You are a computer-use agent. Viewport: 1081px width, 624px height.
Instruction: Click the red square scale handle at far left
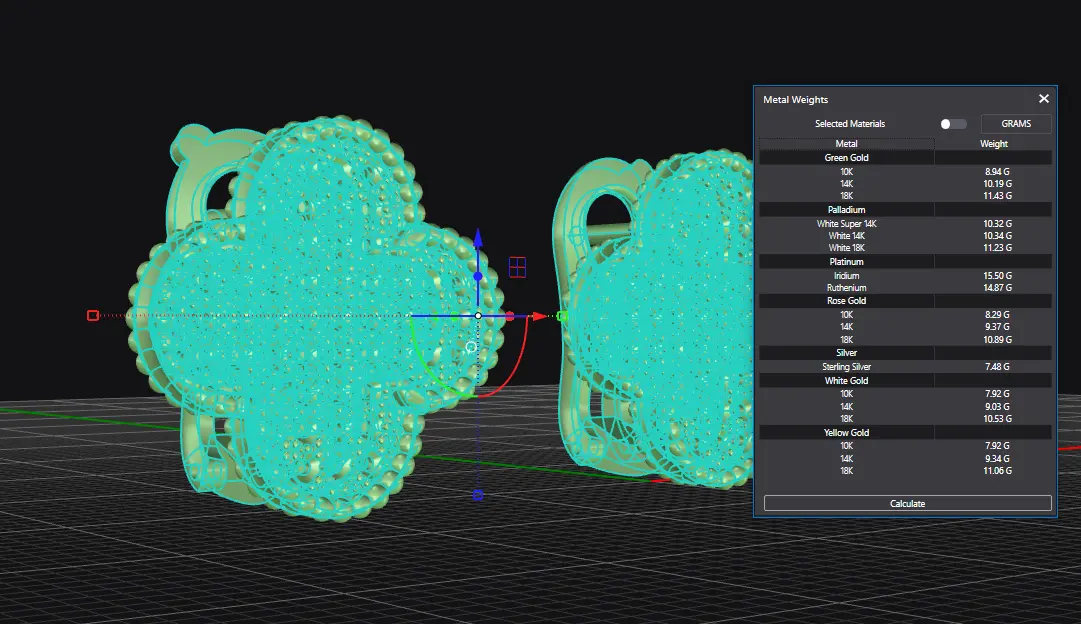(x=93, y=316)
